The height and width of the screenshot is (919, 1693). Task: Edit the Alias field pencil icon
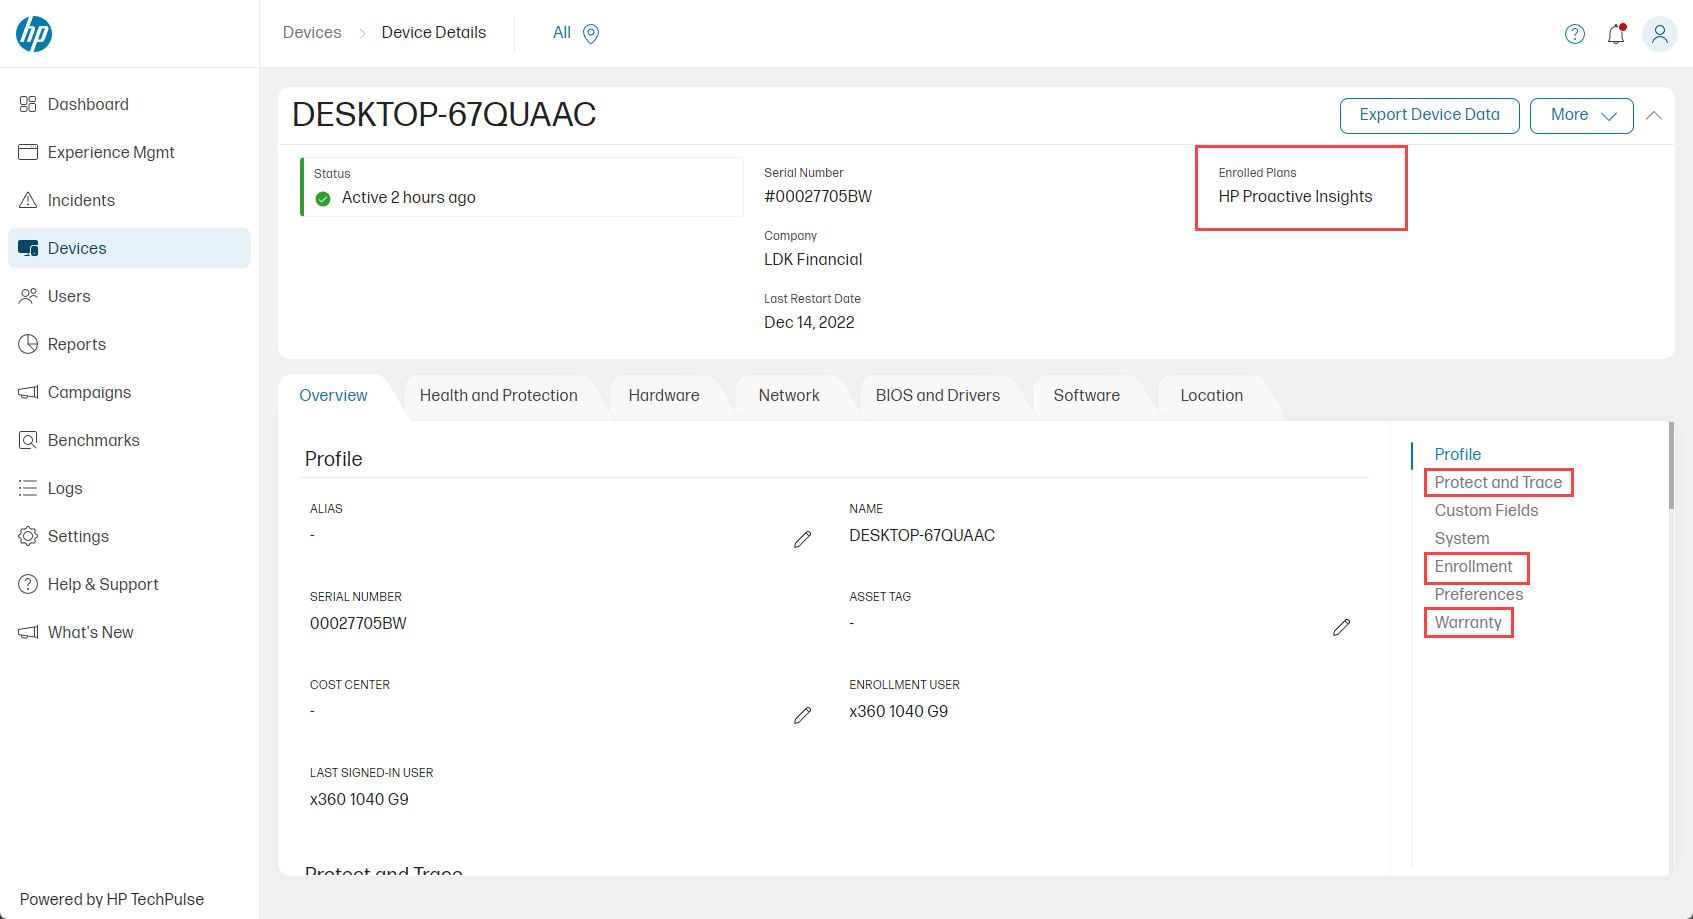tap(802, 540)
